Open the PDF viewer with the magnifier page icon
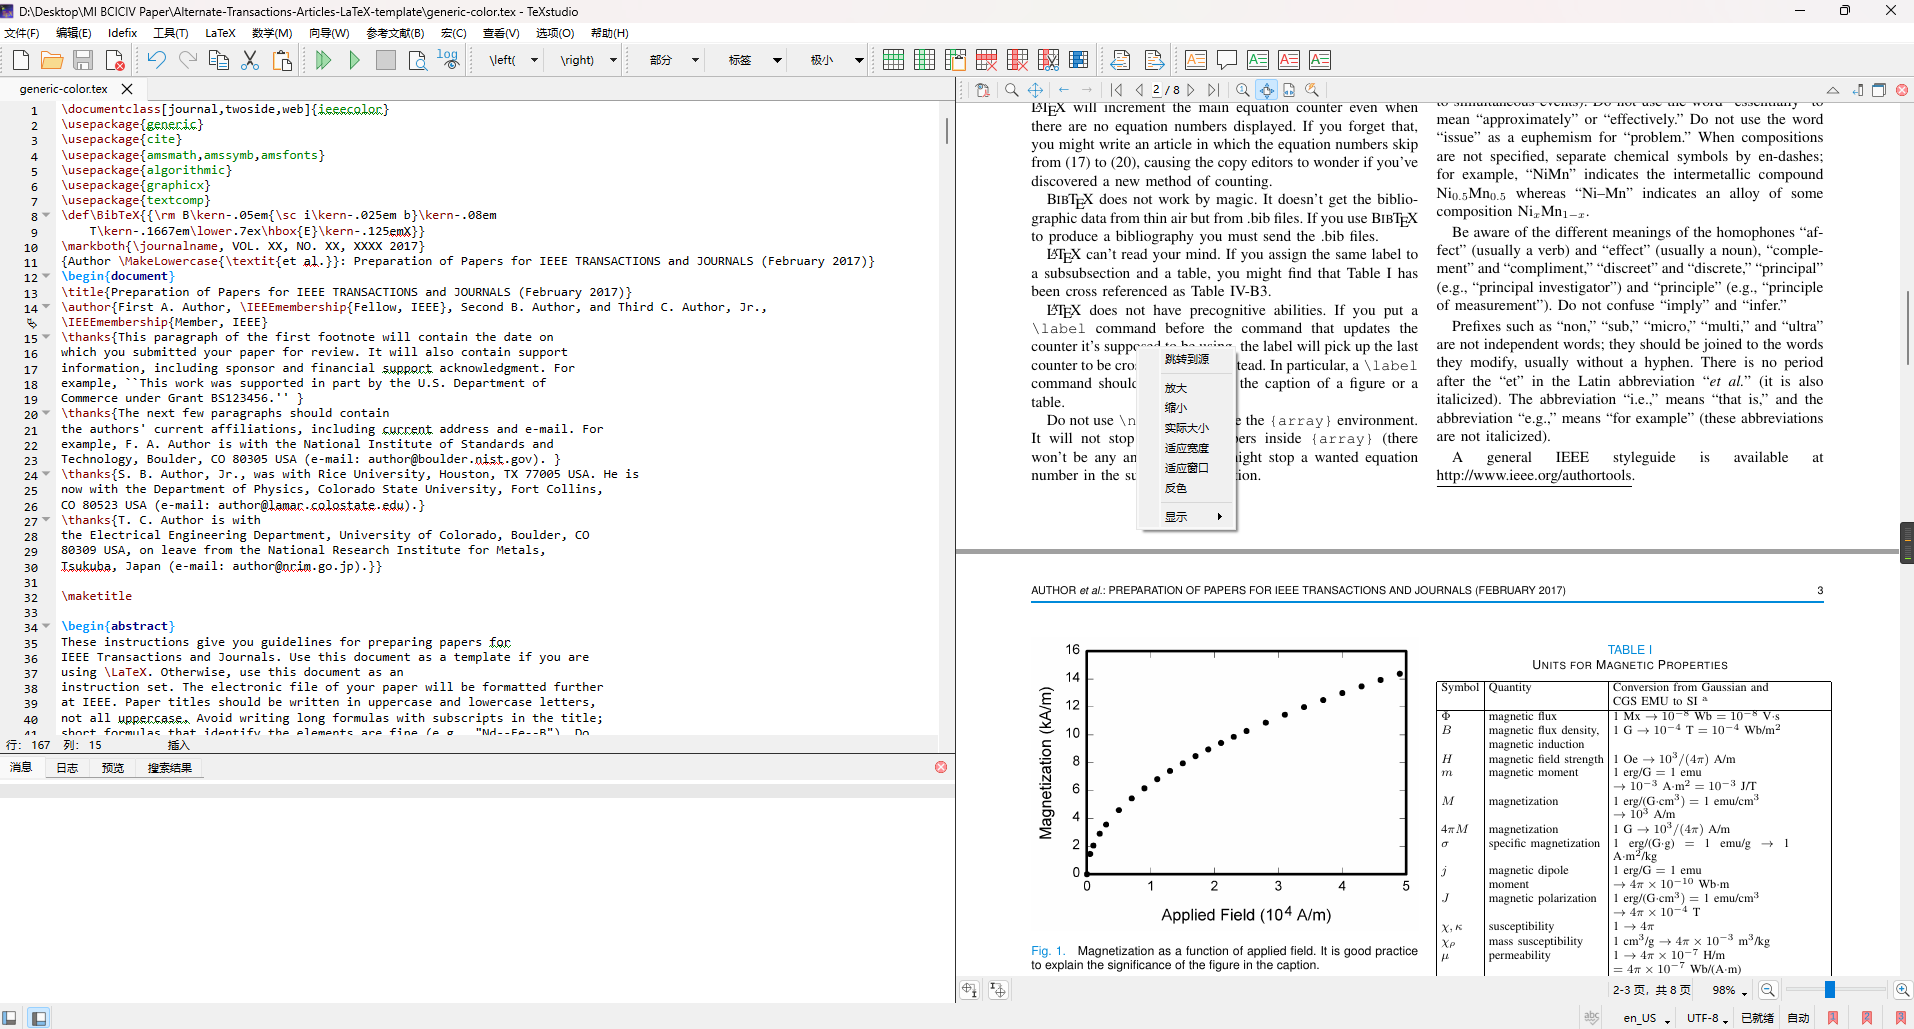Screen dimensions: 1914x1029 (417, 60)
